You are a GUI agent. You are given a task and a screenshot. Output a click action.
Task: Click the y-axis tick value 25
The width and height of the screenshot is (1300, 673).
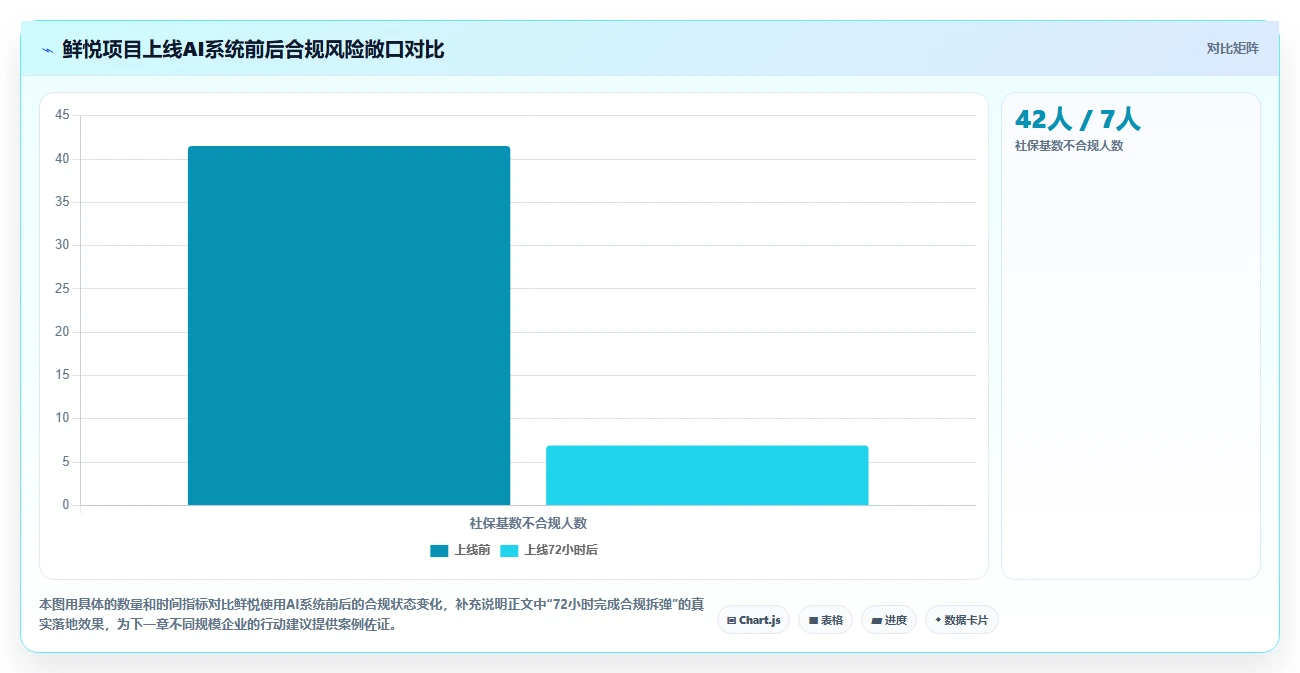coord(62,289)
